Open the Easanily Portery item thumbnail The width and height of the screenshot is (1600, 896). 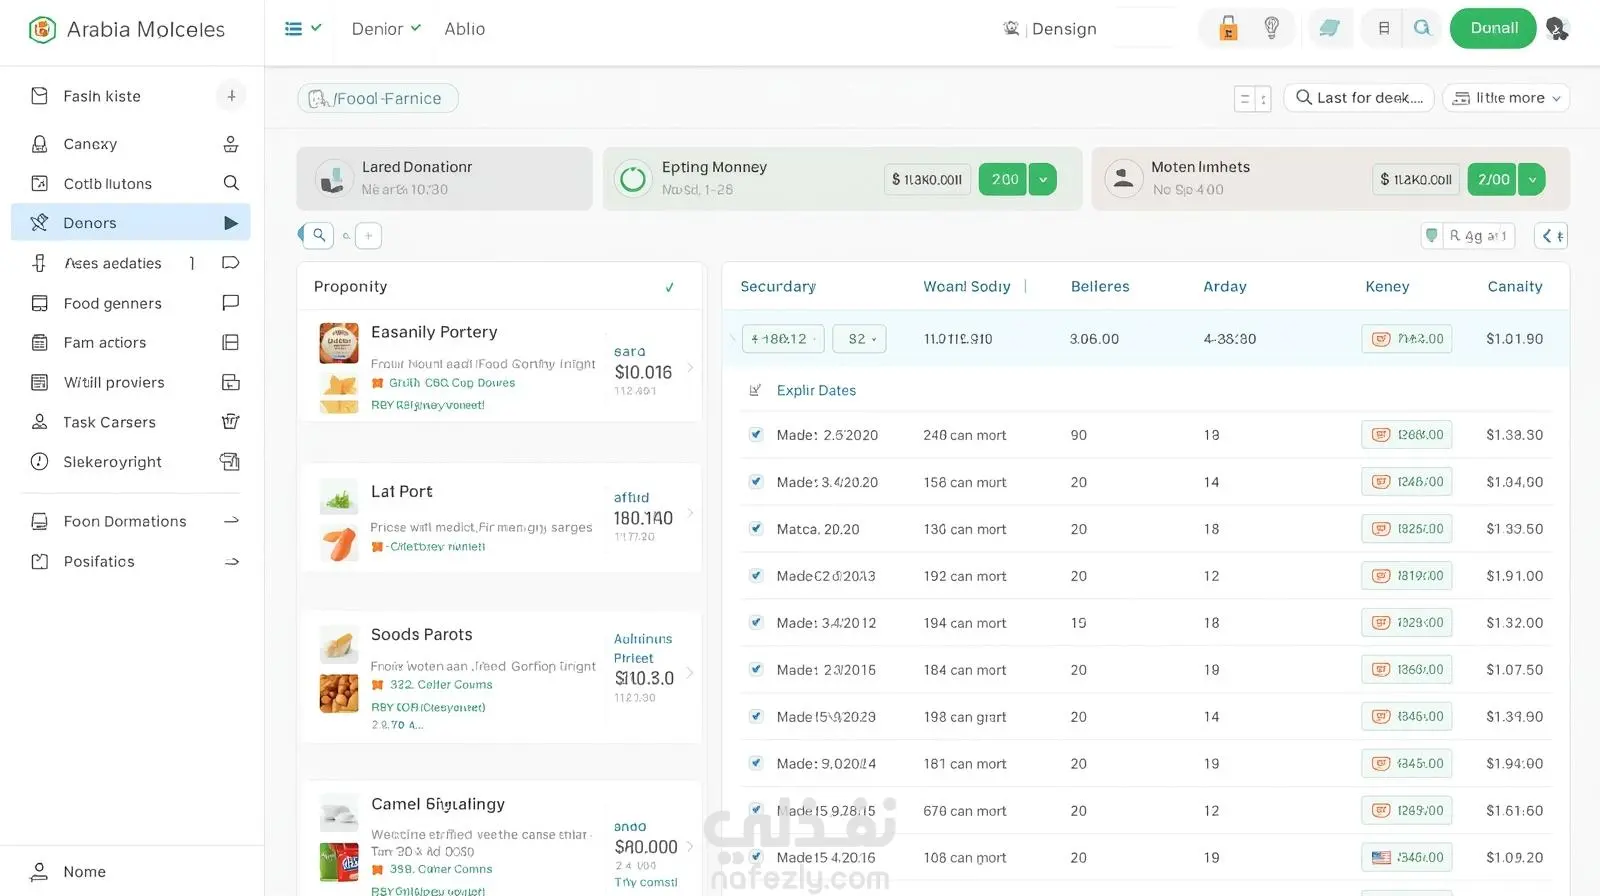pyautogui.click(x=339, y=343)
